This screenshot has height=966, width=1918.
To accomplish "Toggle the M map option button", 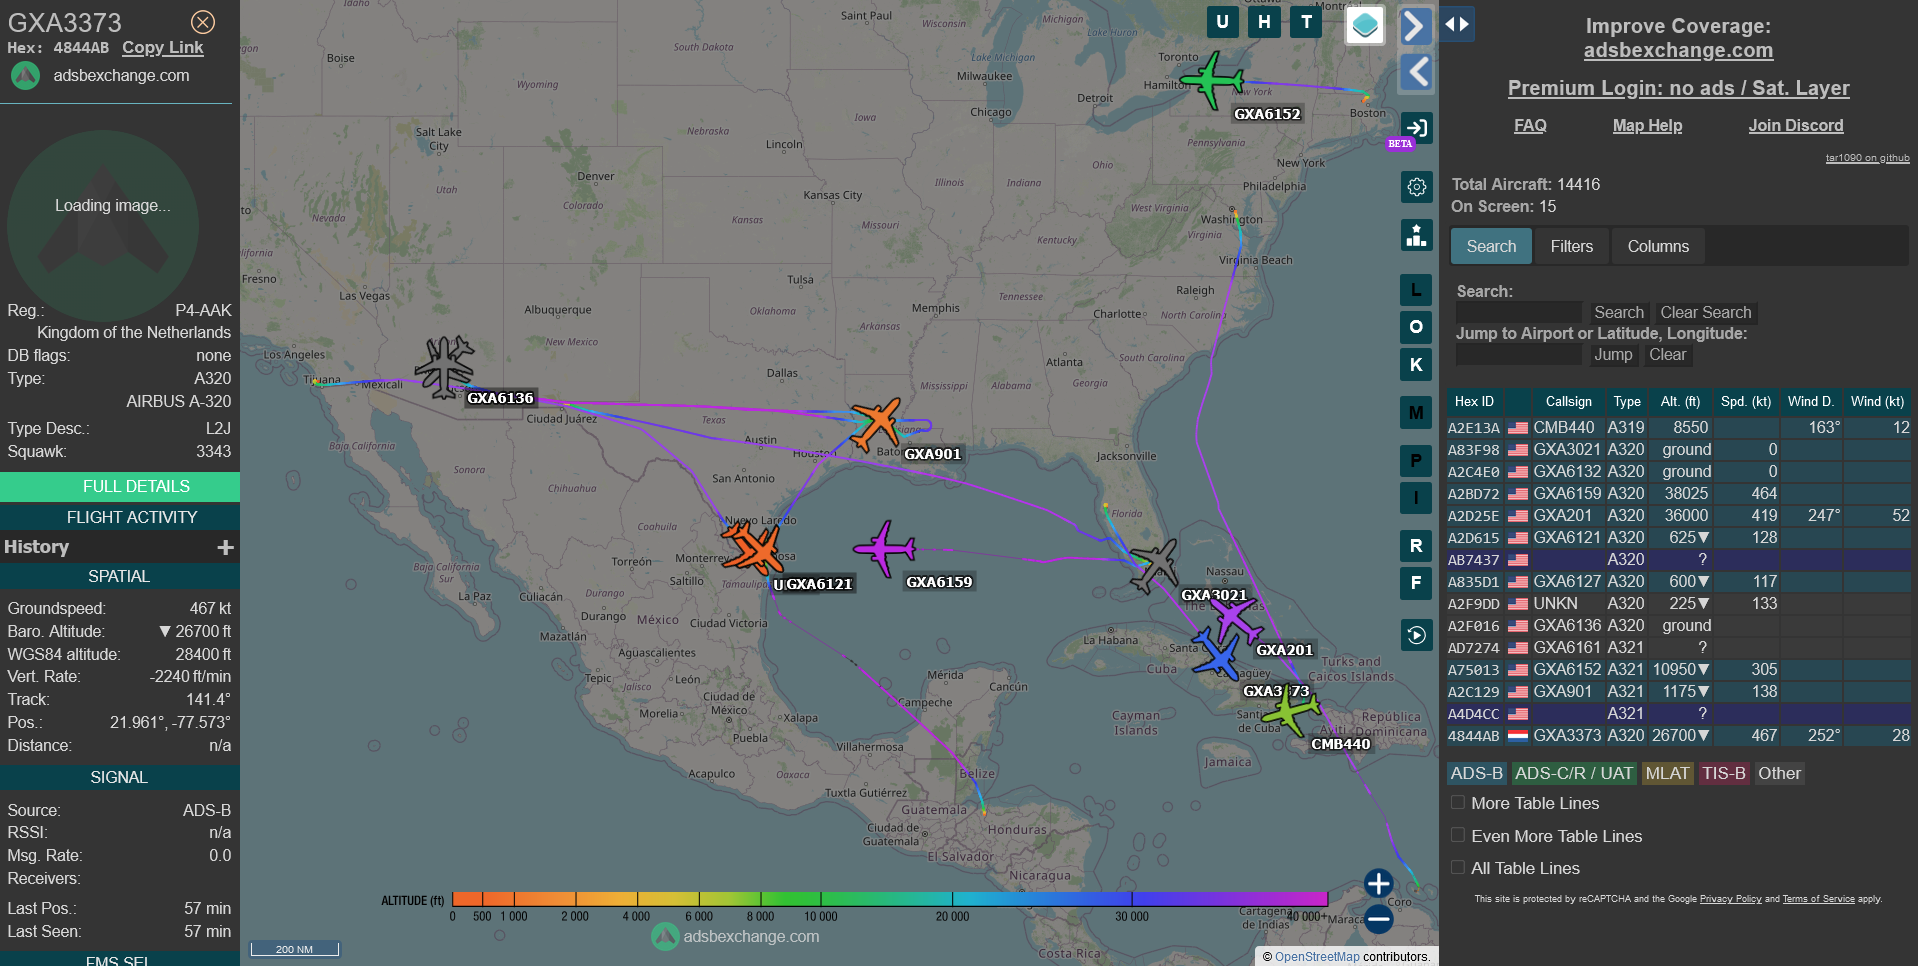I will click(1416, 412).
